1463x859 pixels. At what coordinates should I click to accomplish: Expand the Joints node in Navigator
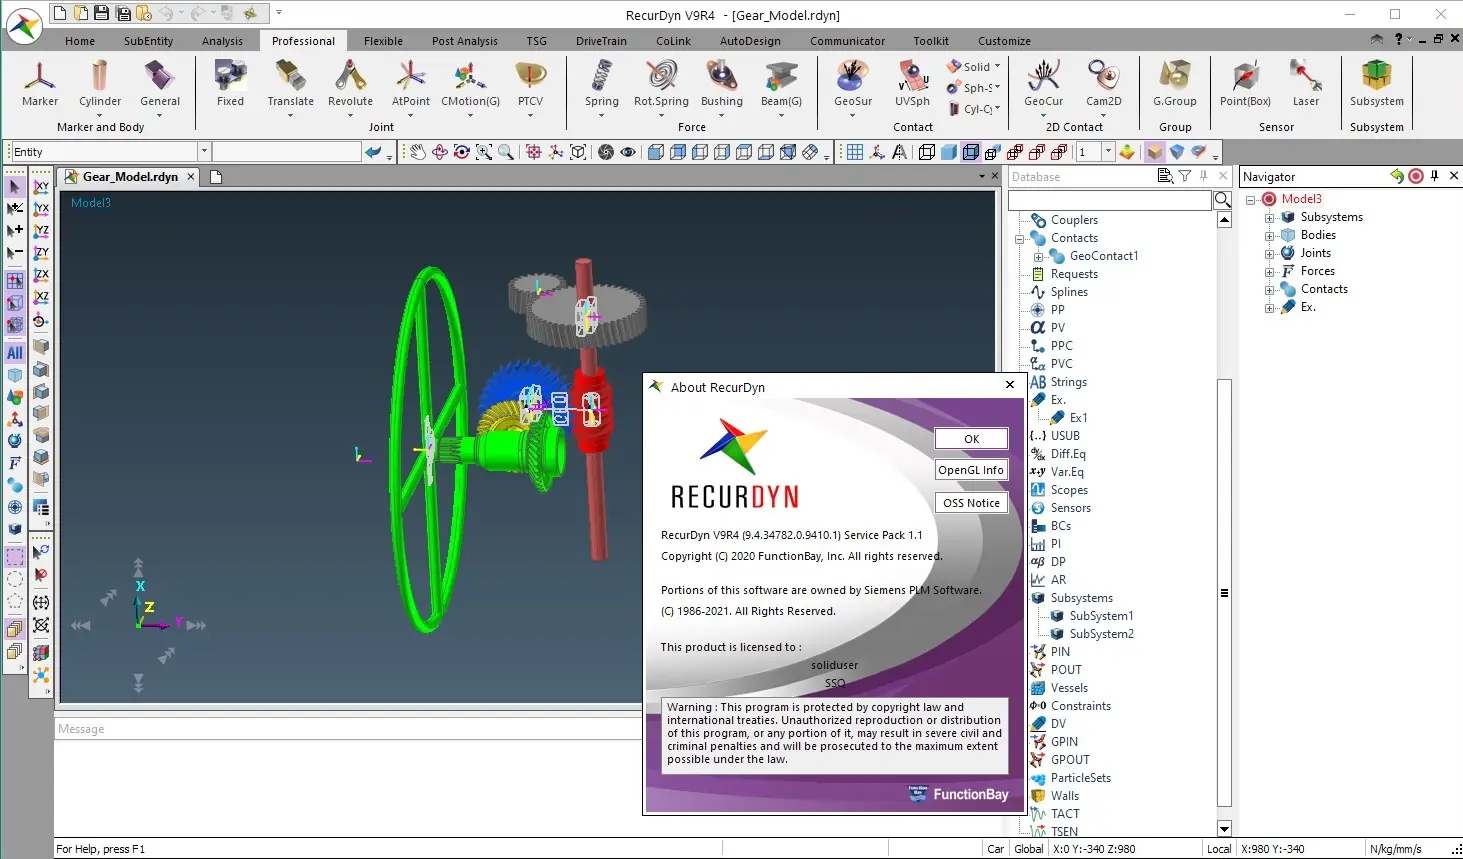tap(1269, 254)
